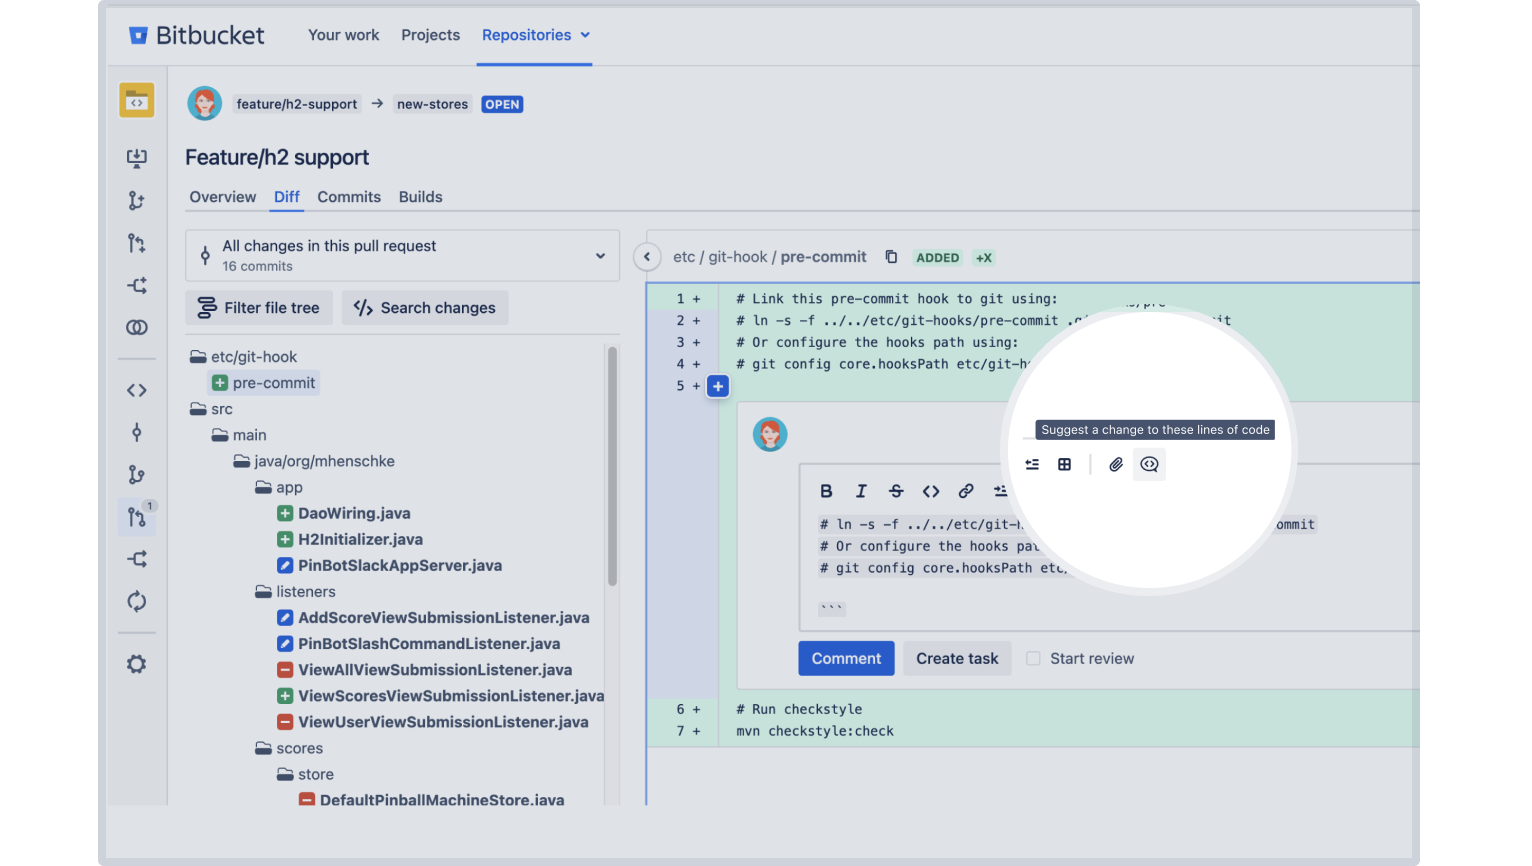Open Pull requests icon with badge 1
This screenshot has width=1532, height=866.
pyautogui.click(x=137, y=517)
